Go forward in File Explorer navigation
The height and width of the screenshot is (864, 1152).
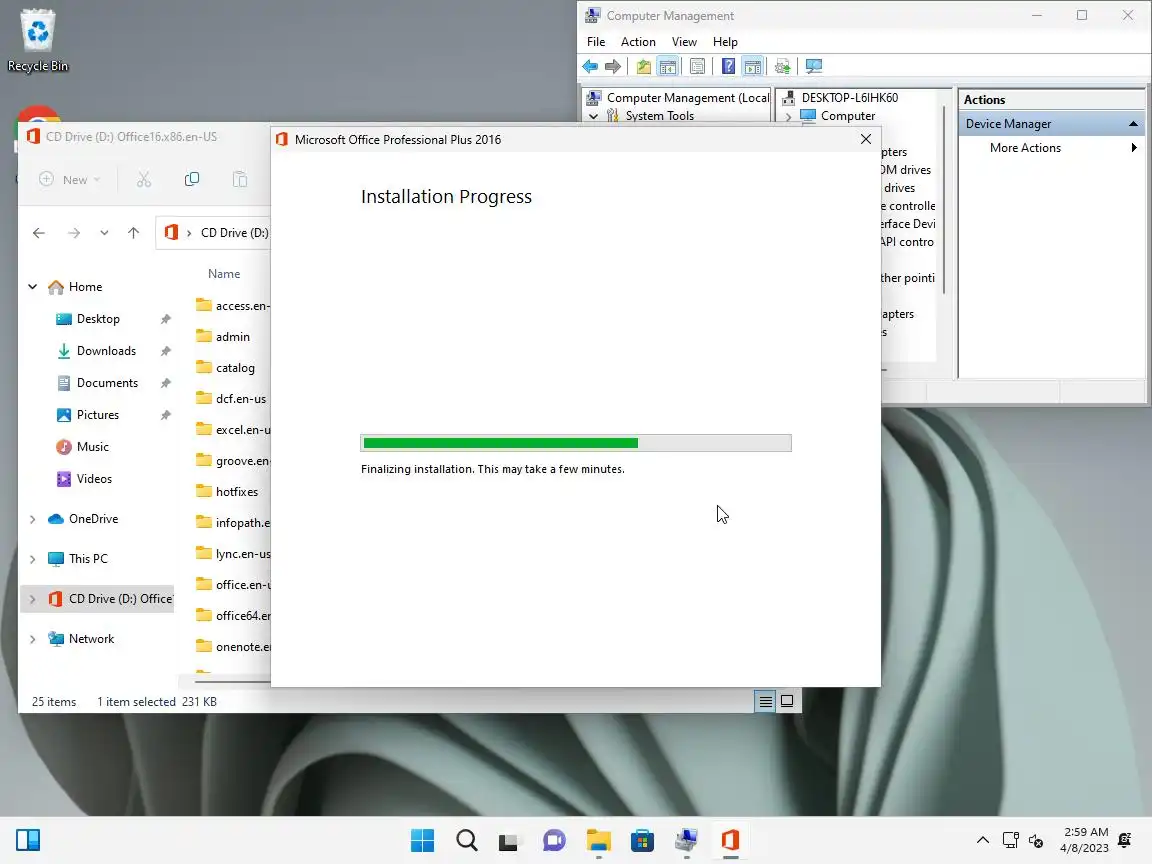pos(74,233)
